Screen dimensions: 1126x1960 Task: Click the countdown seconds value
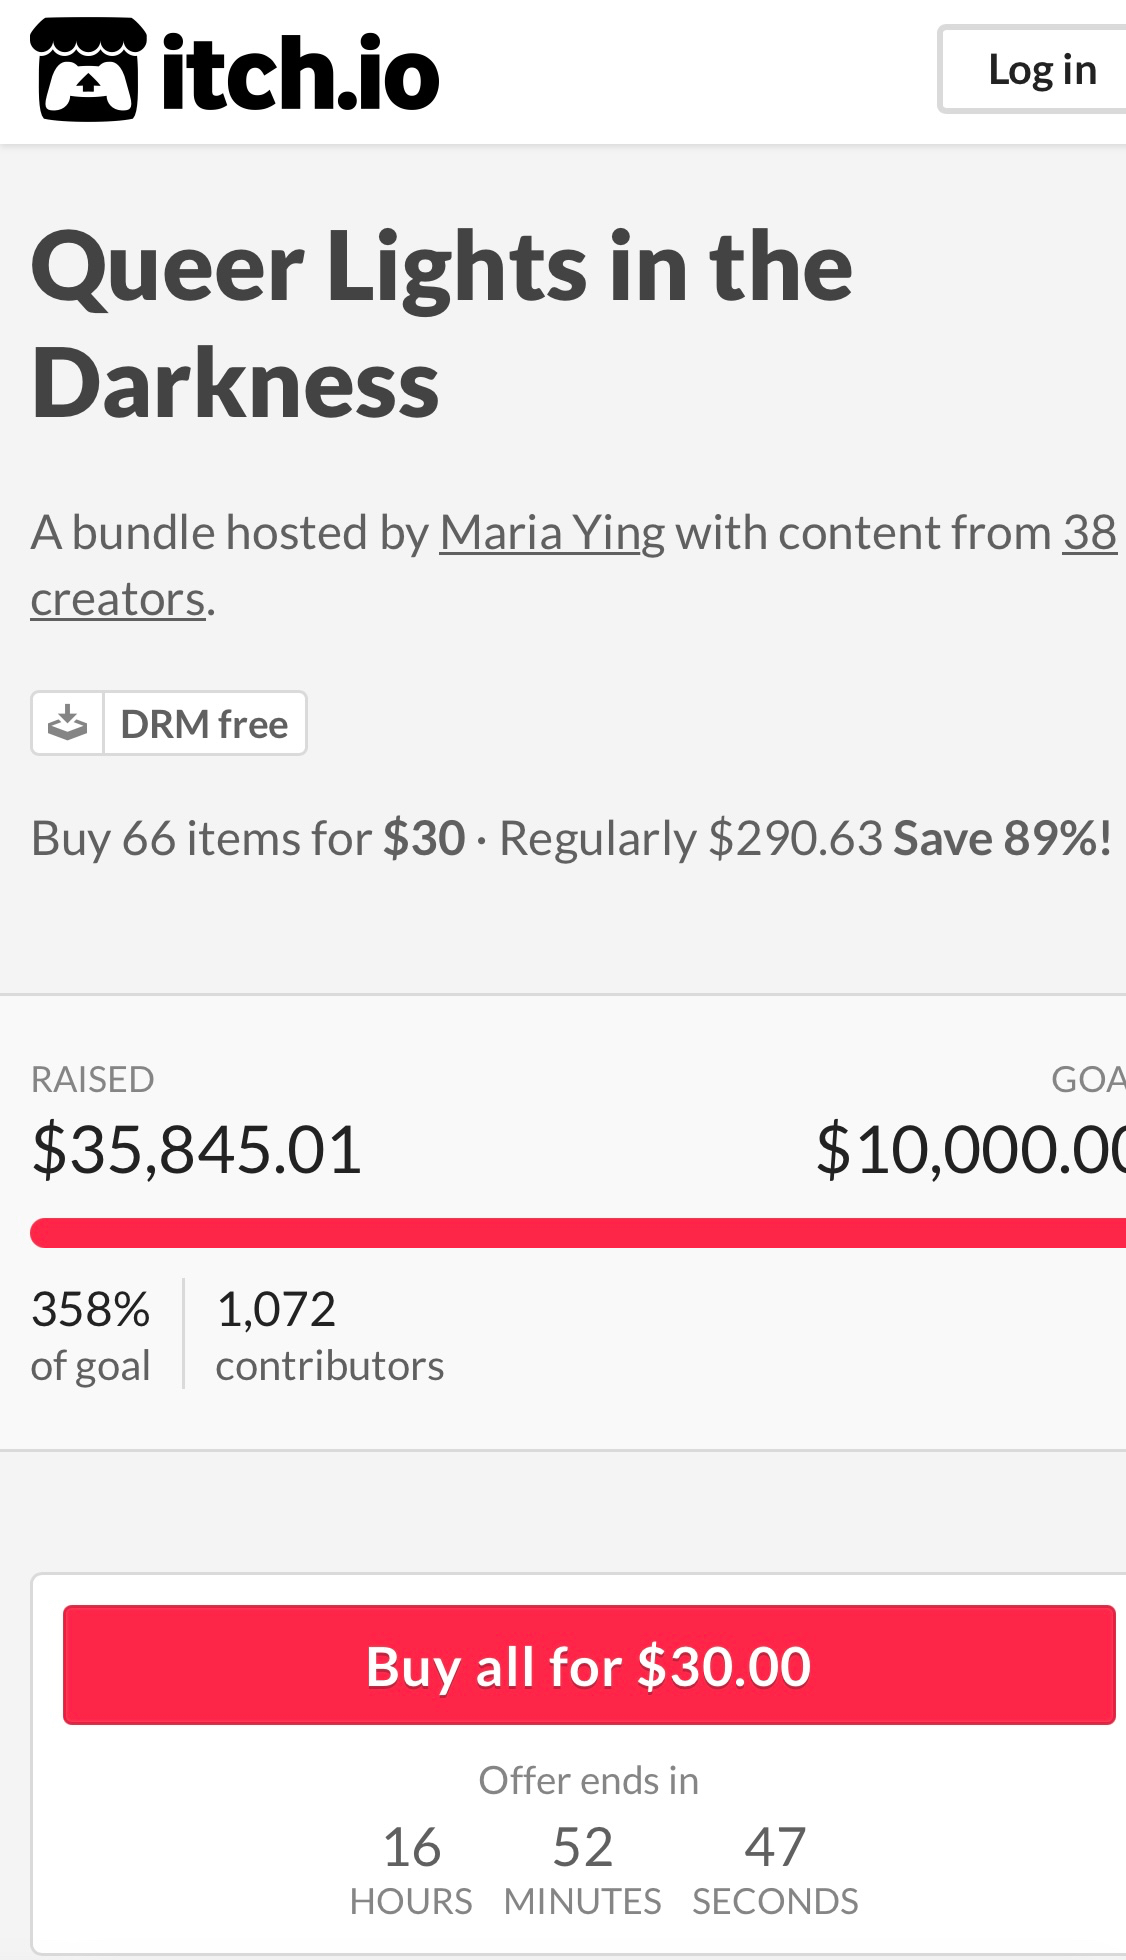(x=775, y=1847)
